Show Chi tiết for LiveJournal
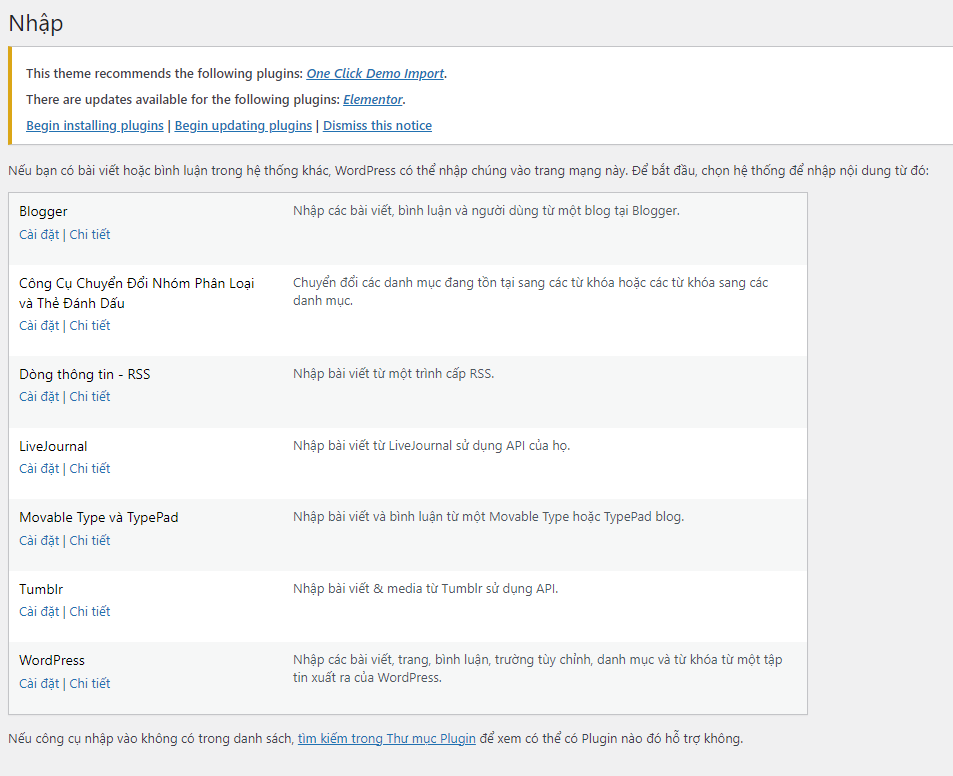Image resolution: width=953 pixels, height=776 pixels. click(x=90, y=469)
